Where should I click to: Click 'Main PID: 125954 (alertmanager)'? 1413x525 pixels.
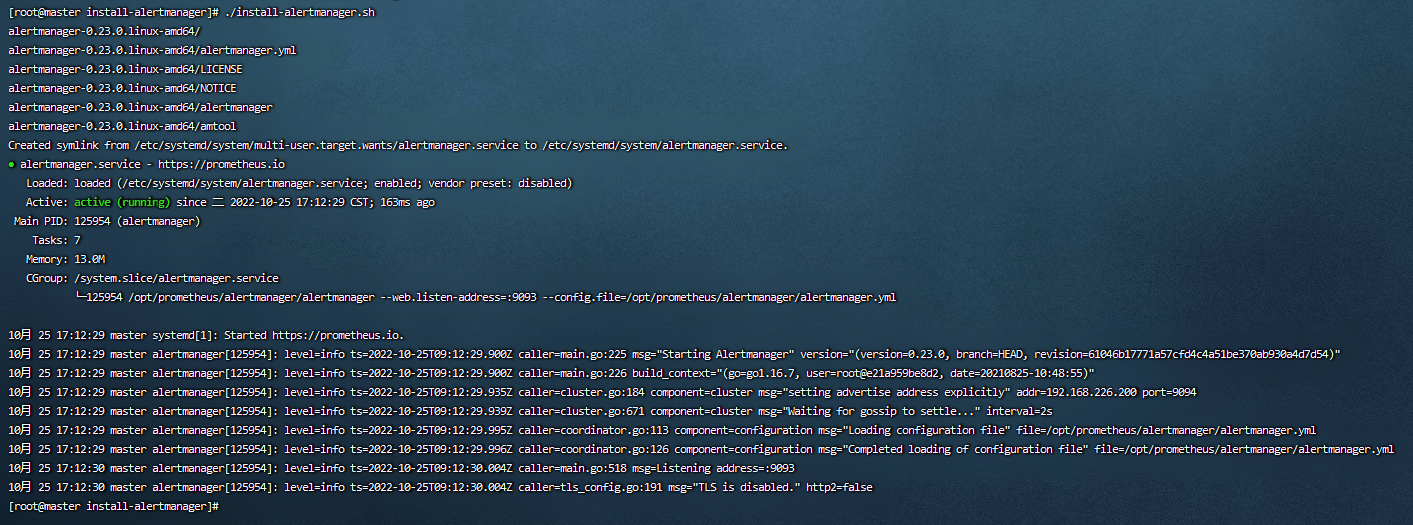pyautogui.click(x=107, y=221)
